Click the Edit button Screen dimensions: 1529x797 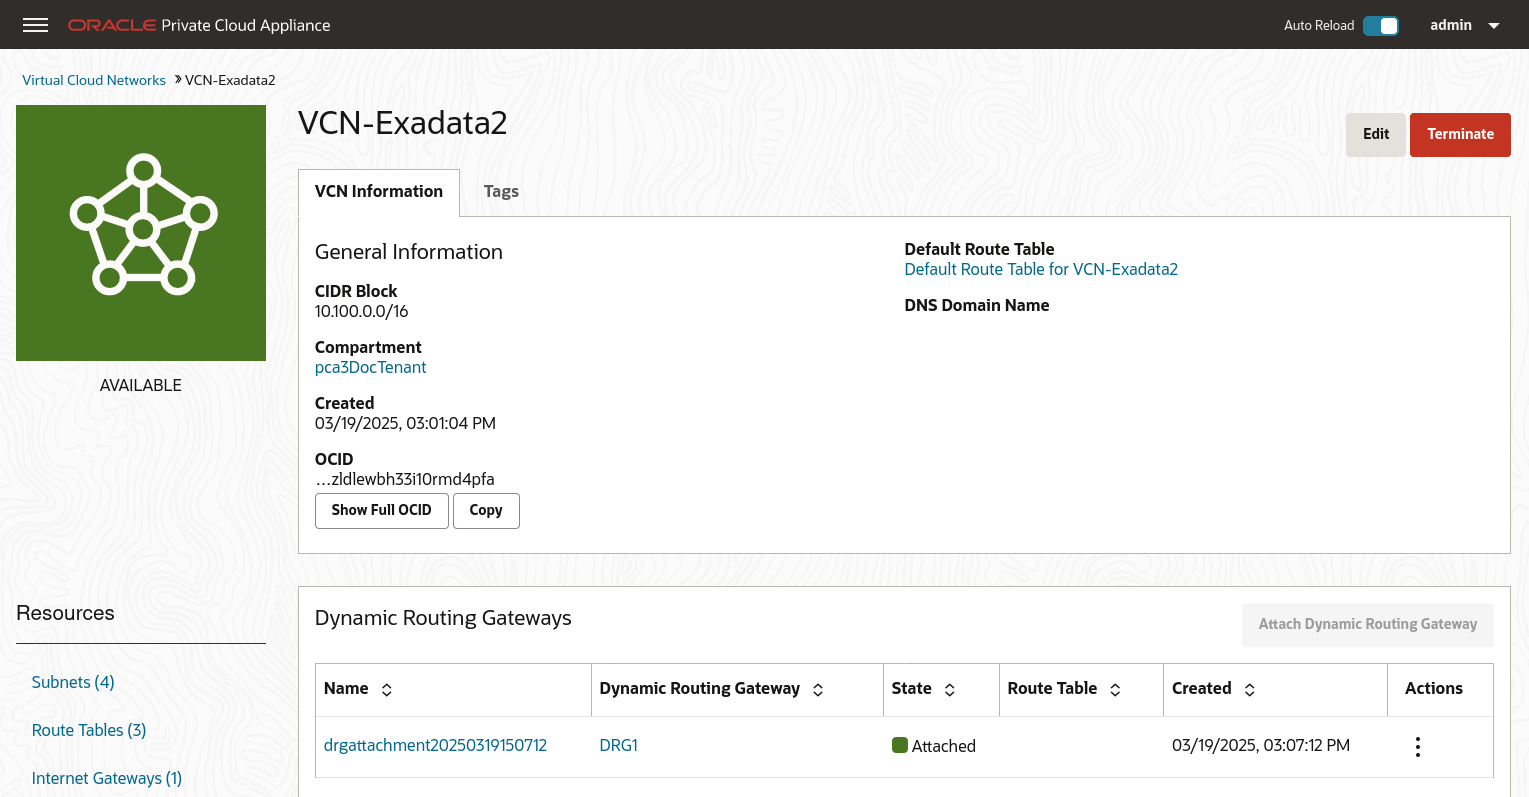(1376, 134)
